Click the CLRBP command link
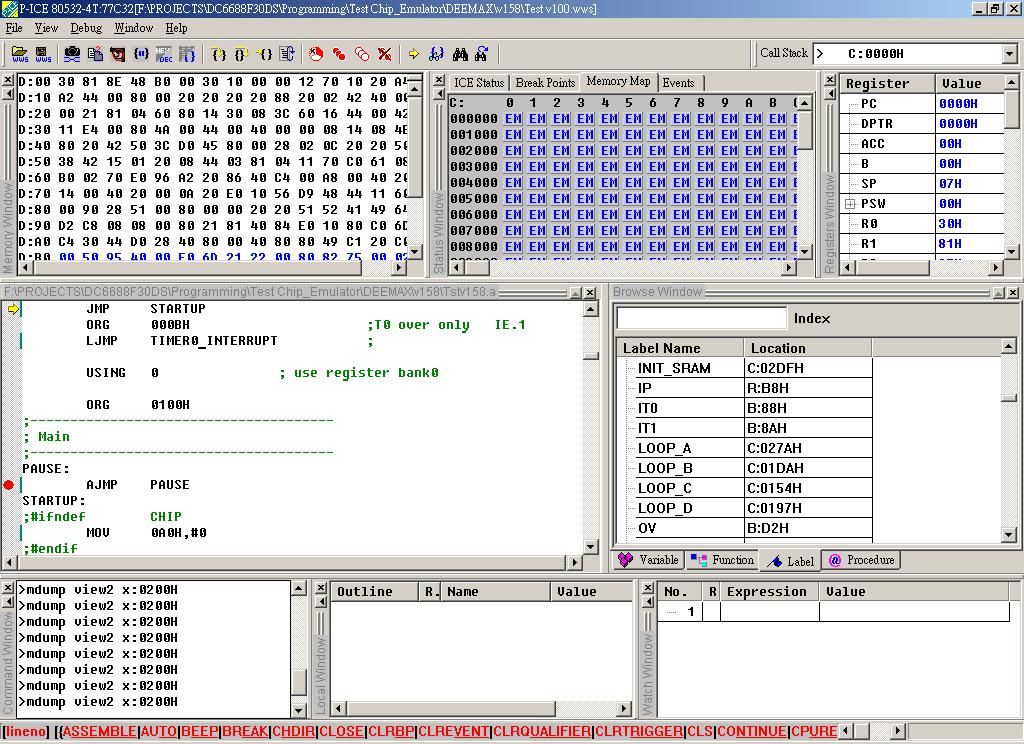Image resolution: width=1024 pixels, height=744 pixels. 391,732
